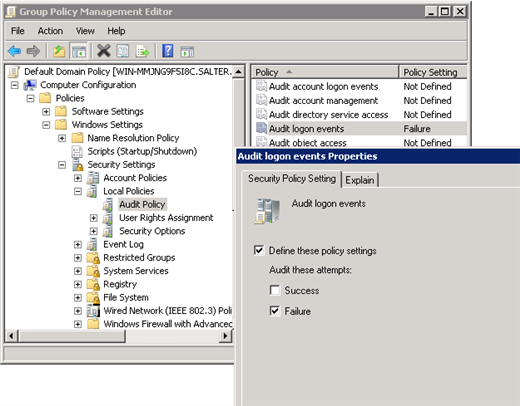520x406 pixels.
Task: Expand the Software Settings tree node
Action: [x=46, y=111]
